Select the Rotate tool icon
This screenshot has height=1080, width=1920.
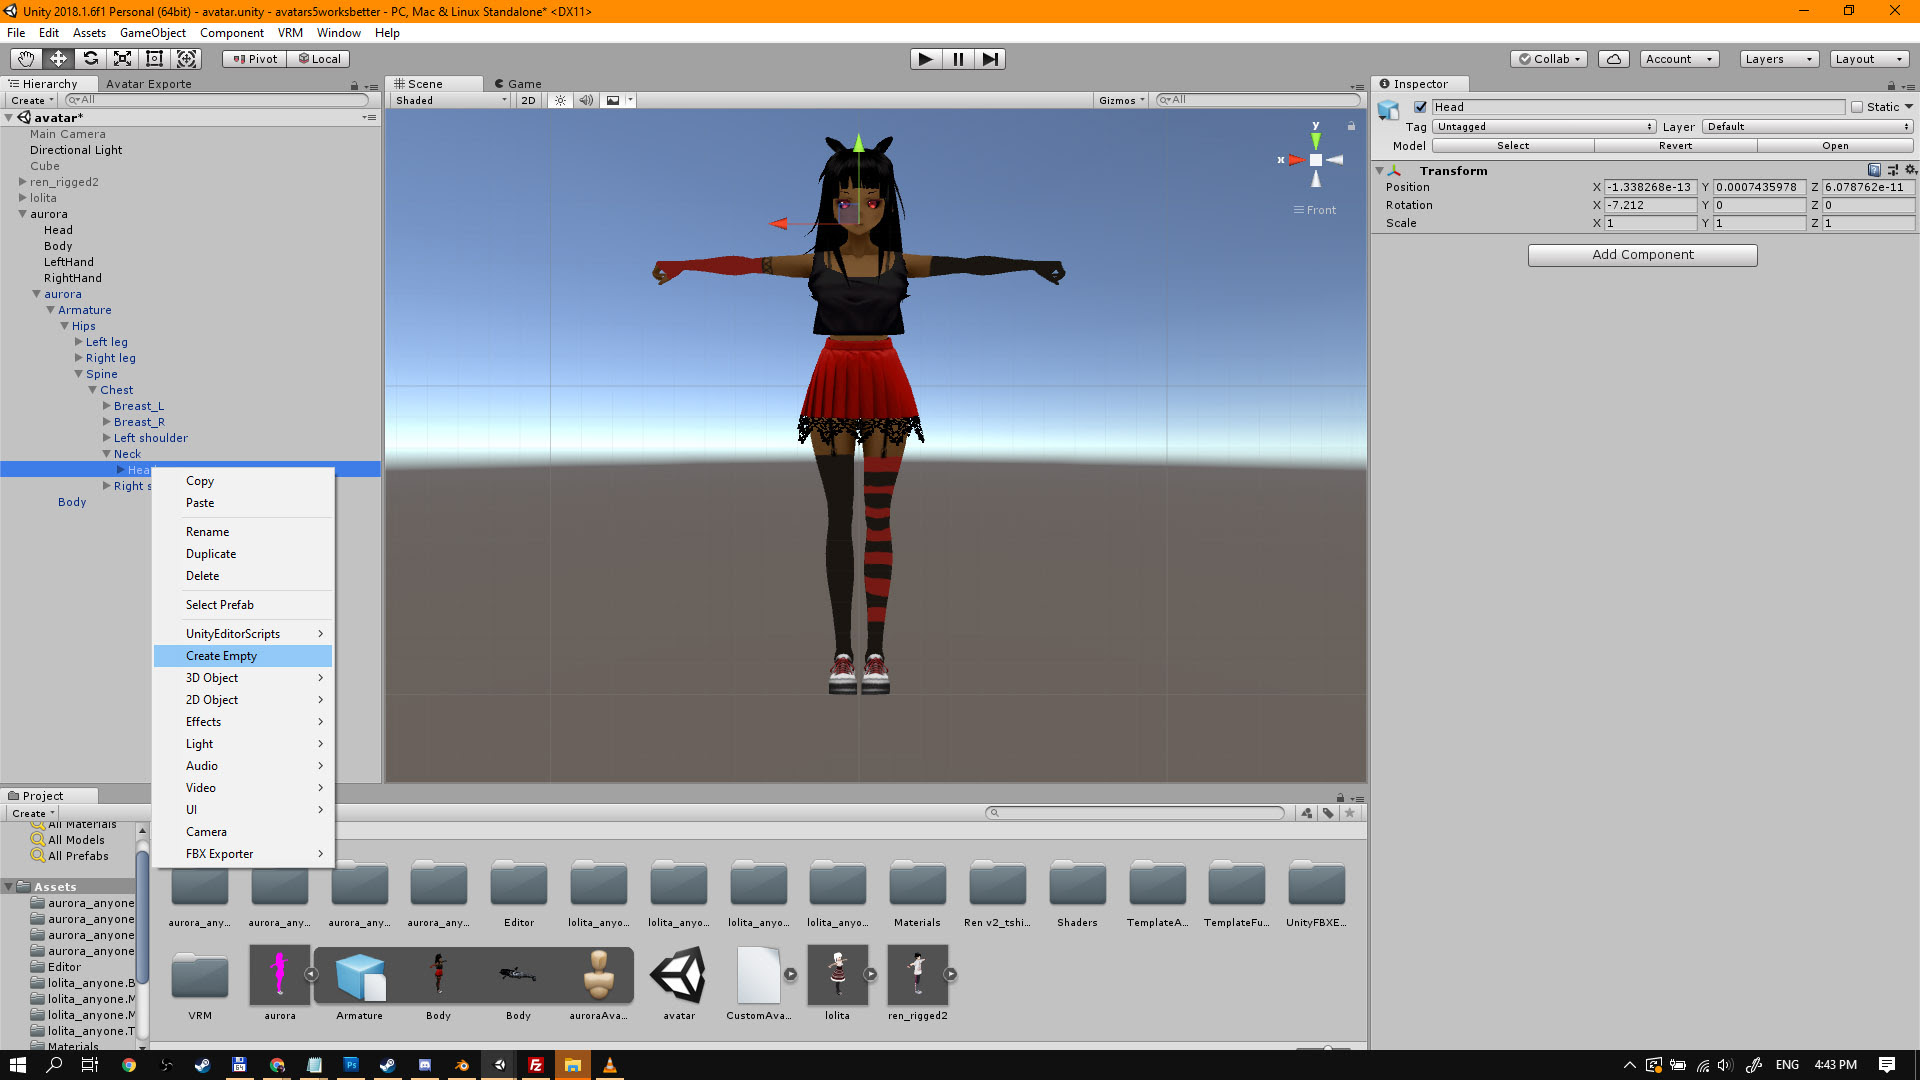(90, 59)
